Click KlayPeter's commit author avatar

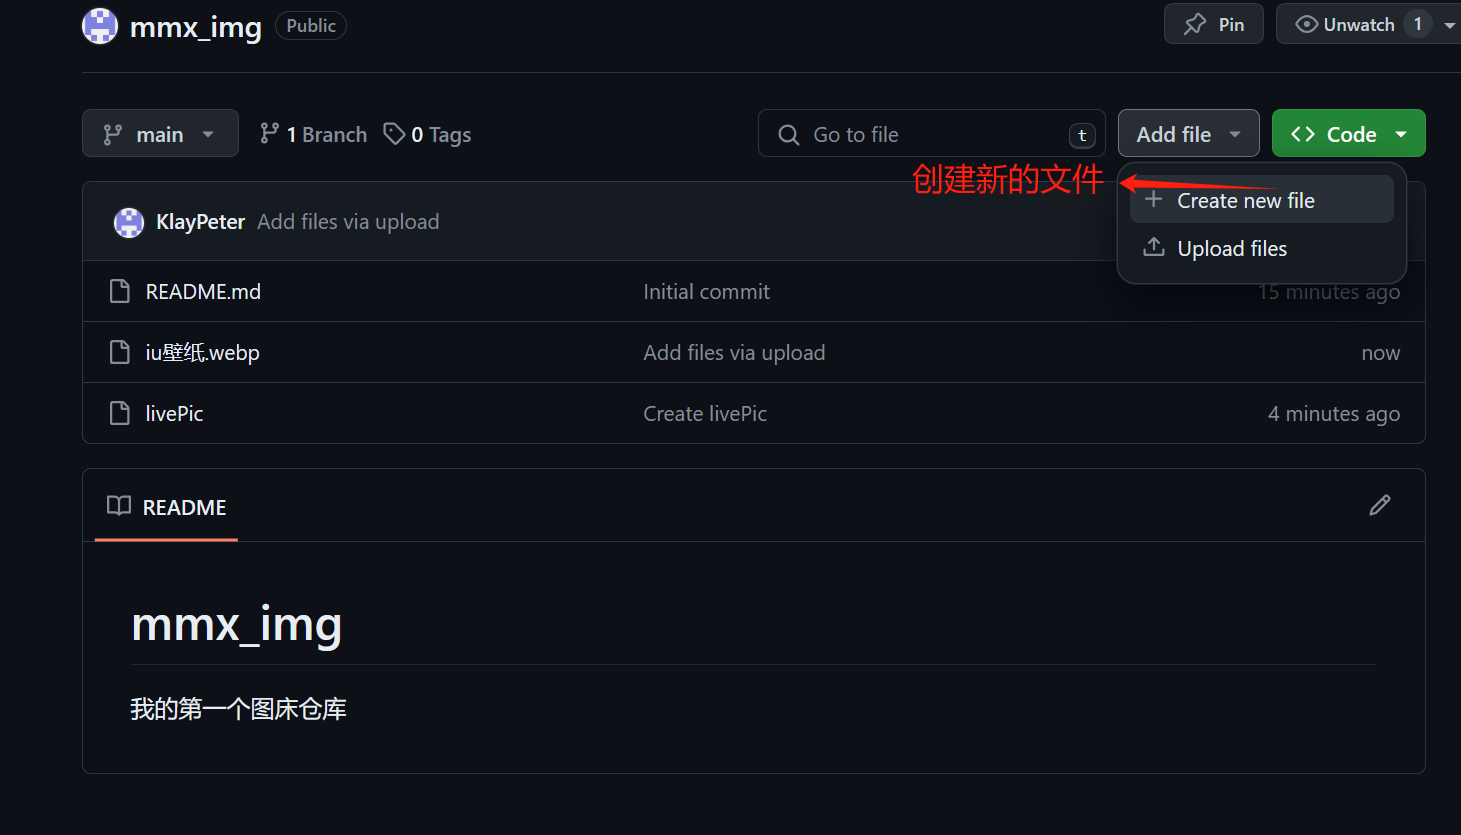pyautogui.click(x=129, y=222)
